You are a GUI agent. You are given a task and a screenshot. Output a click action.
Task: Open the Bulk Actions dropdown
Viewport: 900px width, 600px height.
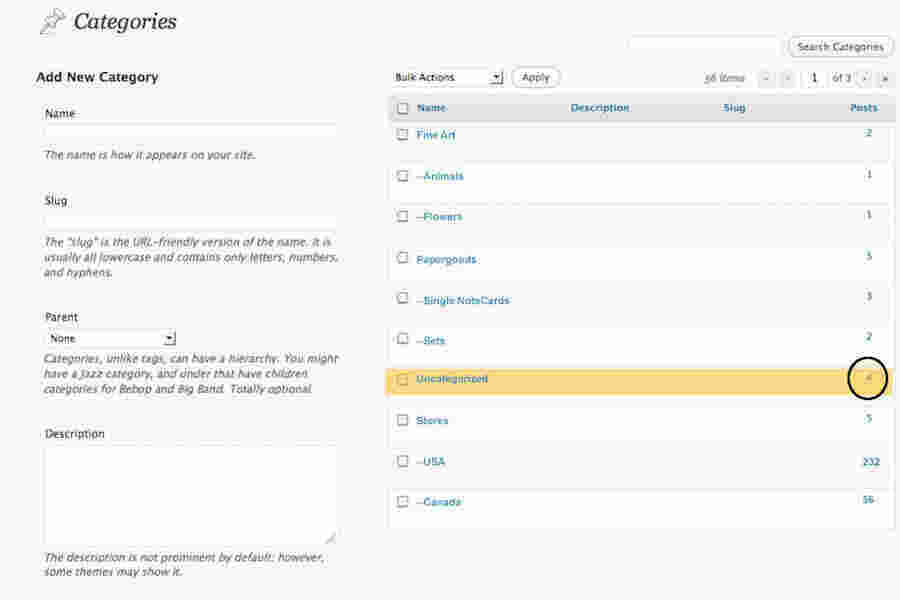pos(448,78)
